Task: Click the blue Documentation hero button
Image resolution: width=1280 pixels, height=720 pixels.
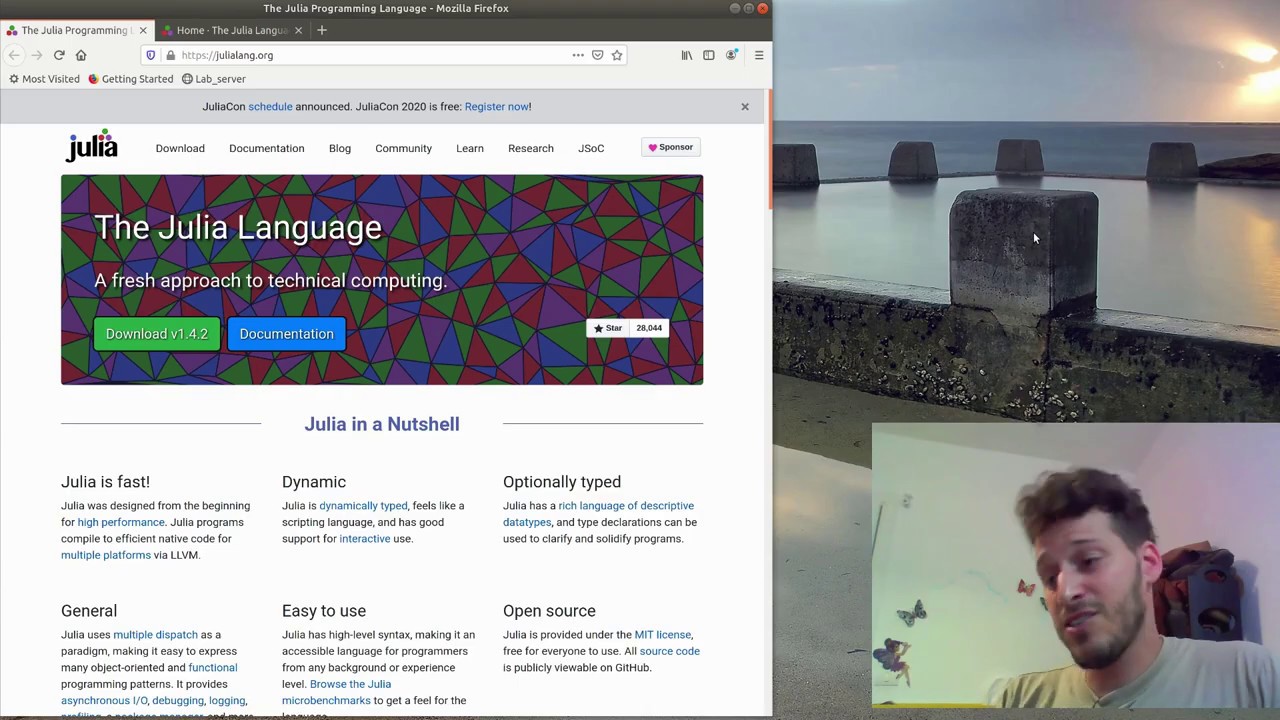Action: coord(286,334)
